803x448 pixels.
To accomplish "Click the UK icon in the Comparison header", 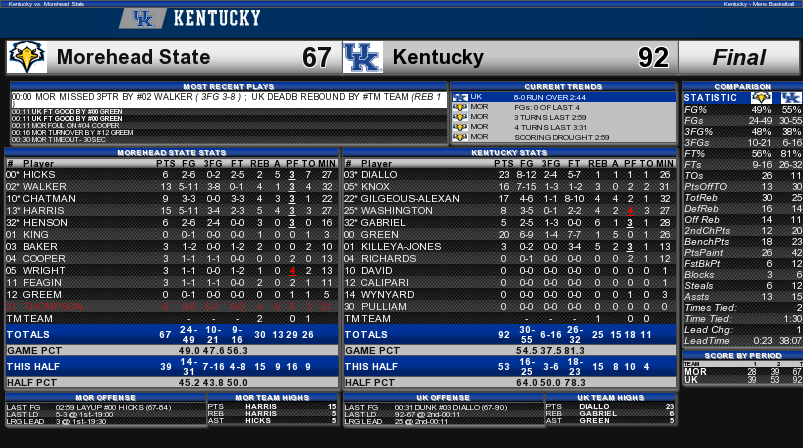I will coord(790,97).
